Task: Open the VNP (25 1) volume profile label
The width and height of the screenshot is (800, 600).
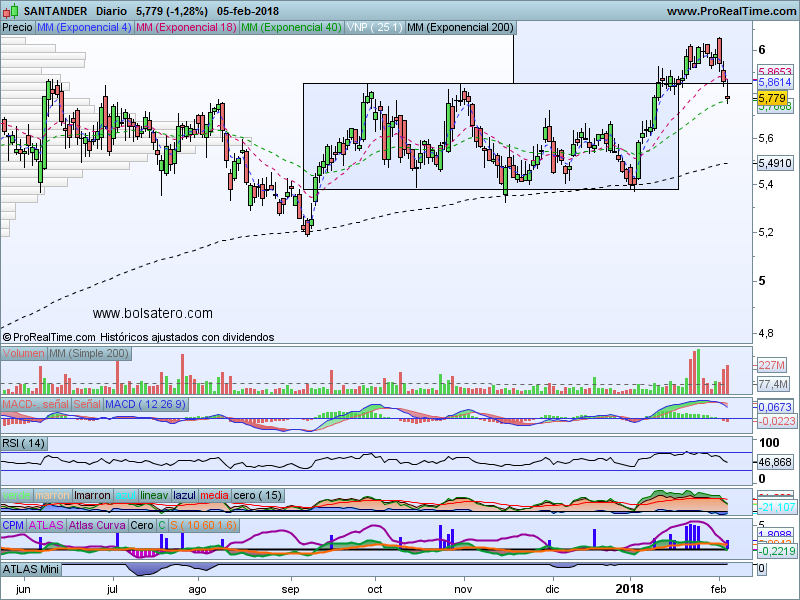Action: (375, 28)
